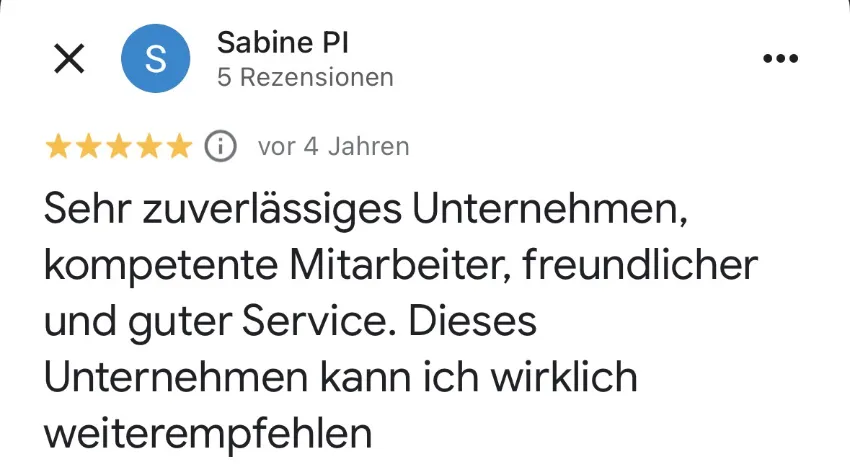Viewport: 850px width, 467px height.
Task: Click the word "weiterempfehlen" in the last line
Action: pyautogui.click(x=208, y=434)
